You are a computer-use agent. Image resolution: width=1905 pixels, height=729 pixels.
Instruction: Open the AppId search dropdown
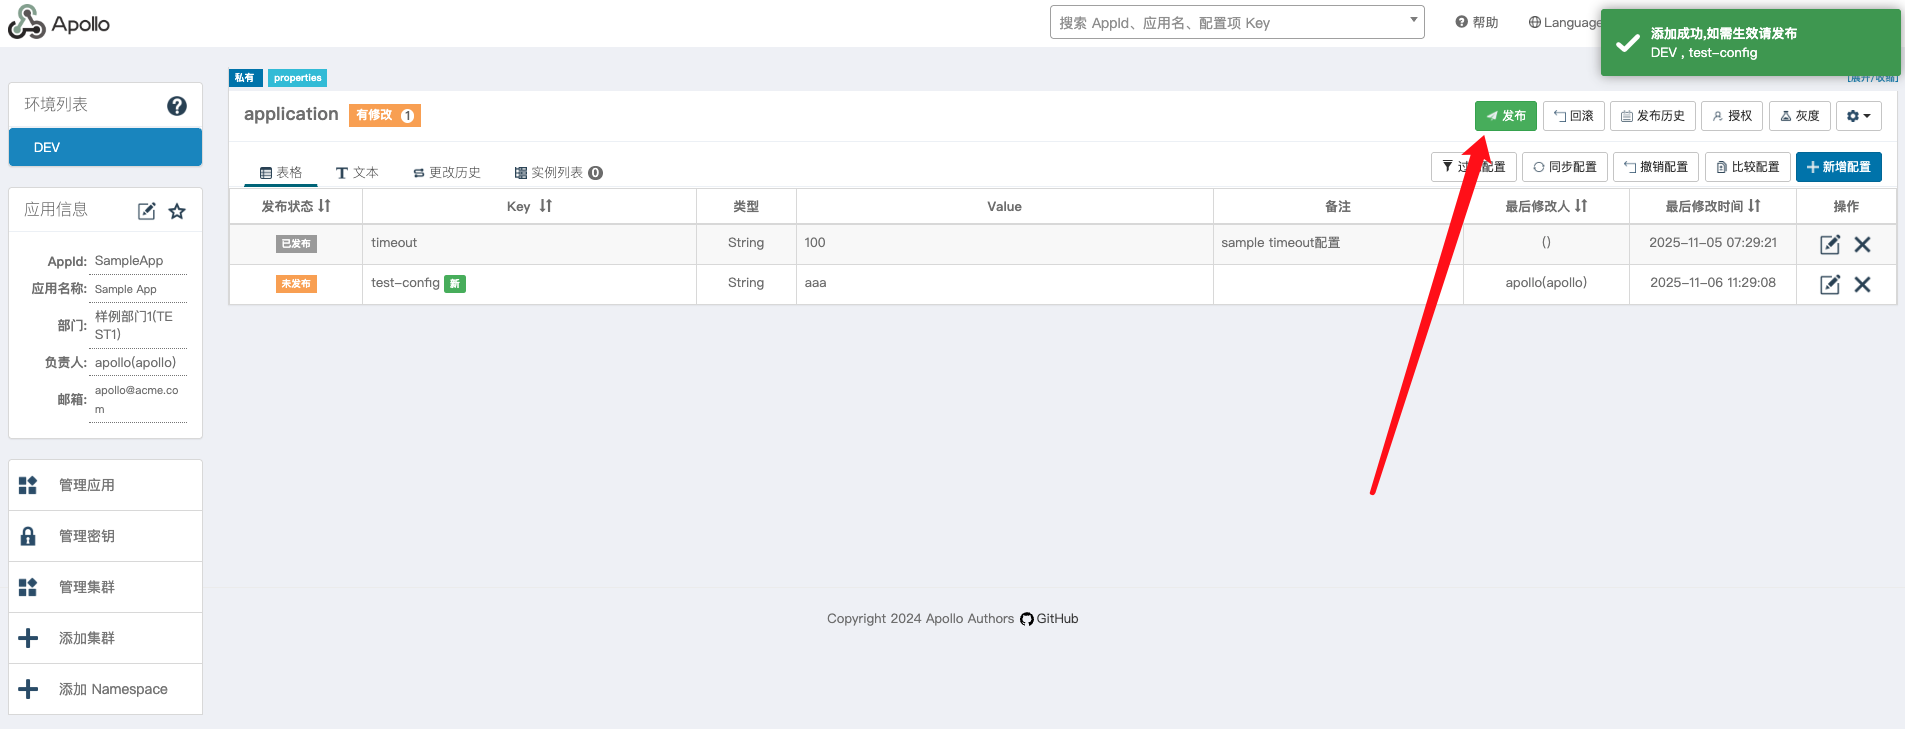(x=1237, y=22)
